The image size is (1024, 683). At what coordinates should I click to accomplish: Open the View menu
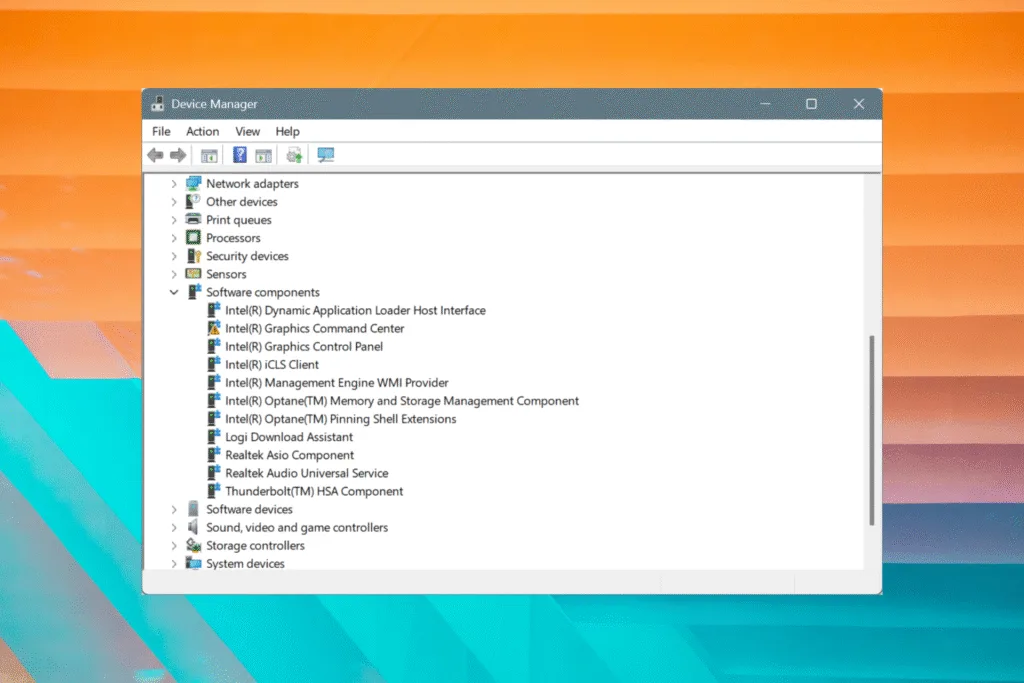(x=248, y=131)
